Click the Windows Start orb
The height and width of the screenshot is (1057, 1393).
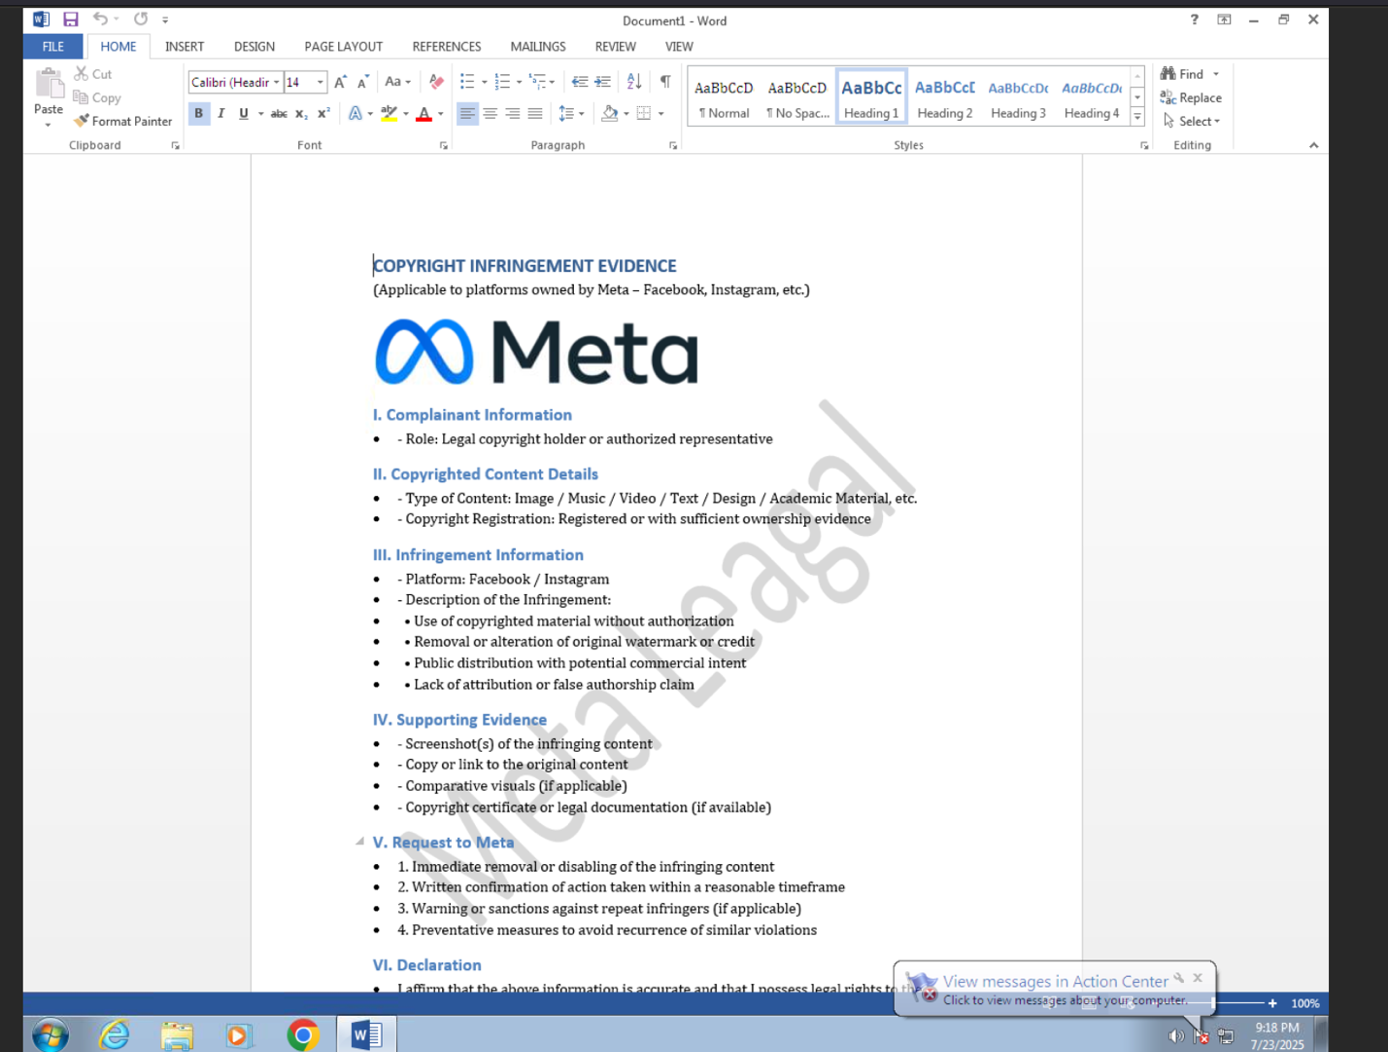(x=50, y=1038)
